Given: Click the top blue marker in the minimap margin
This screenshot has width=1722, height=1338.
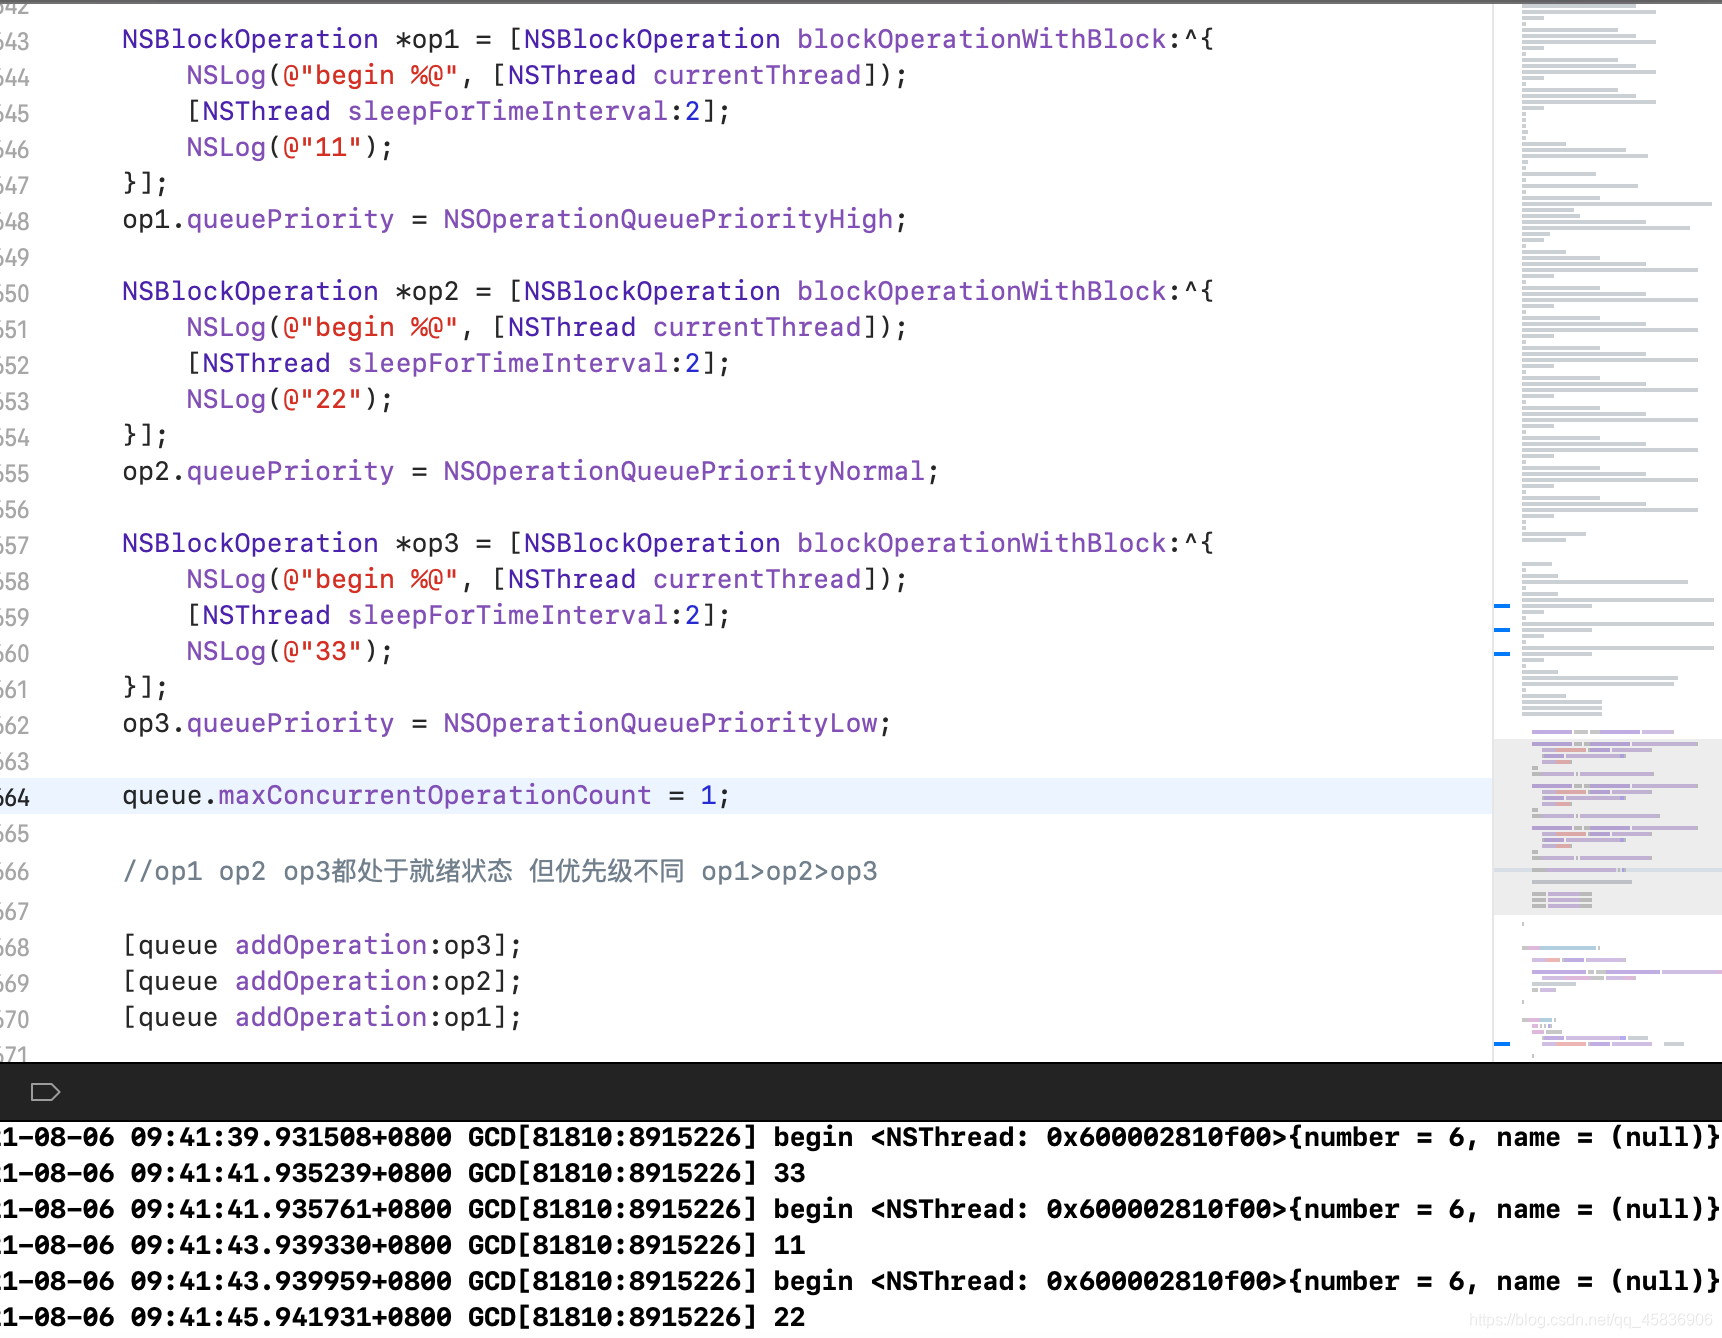Looking at the screenshot, I should (1501, 606).
